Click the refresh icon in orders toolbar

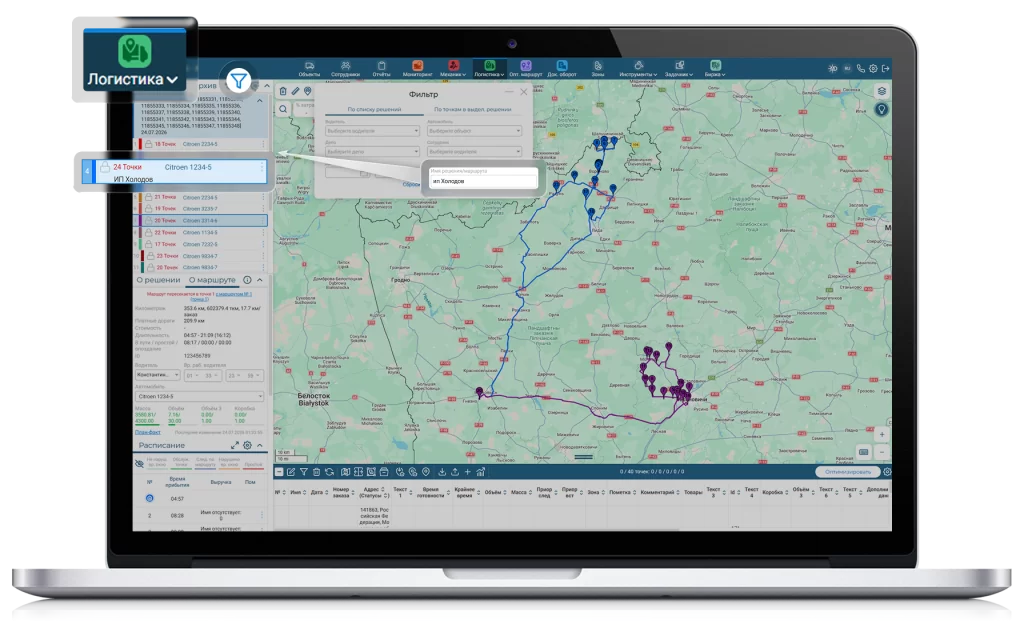[329, 472]
